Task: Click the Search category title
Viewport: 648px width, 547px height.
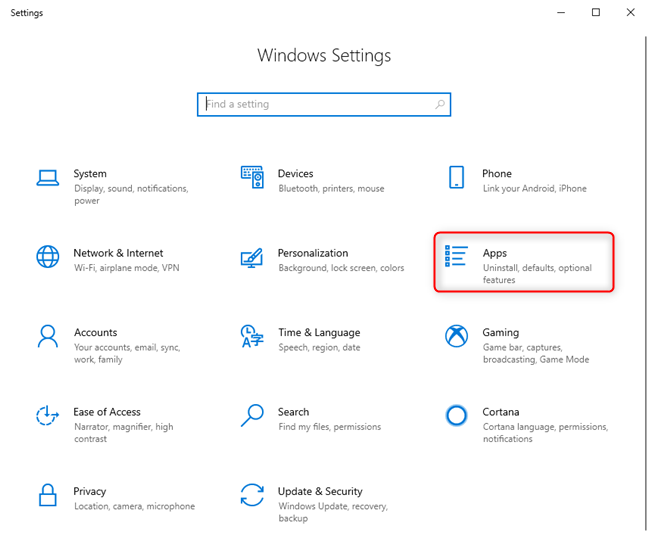Action: click(293, 412)
